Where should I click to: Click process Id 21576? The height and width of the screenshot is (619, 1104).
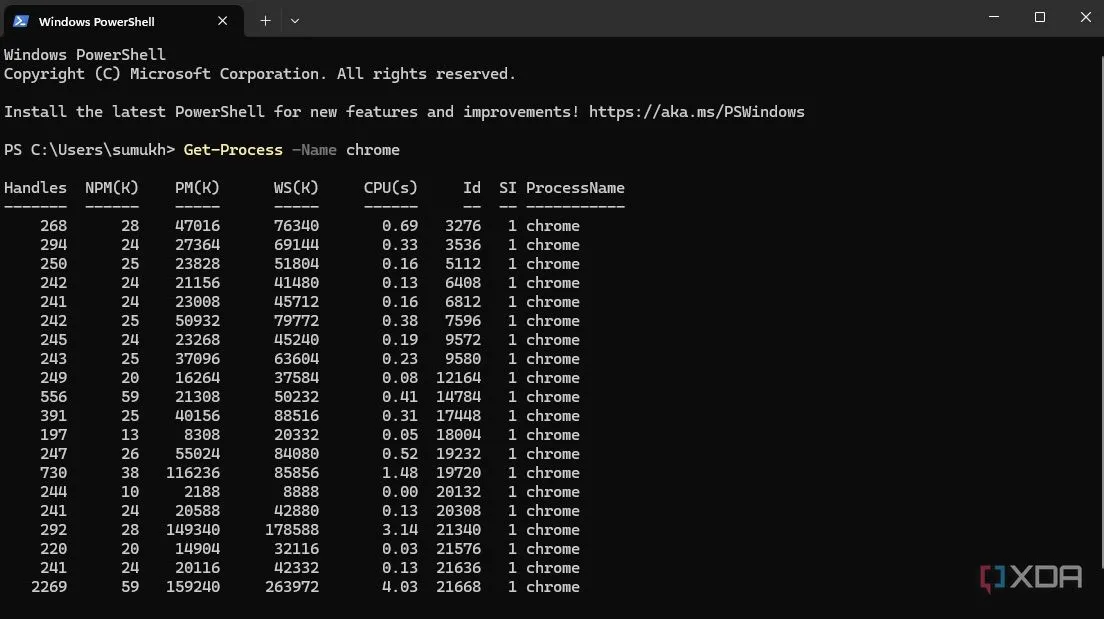click(458, 549)
